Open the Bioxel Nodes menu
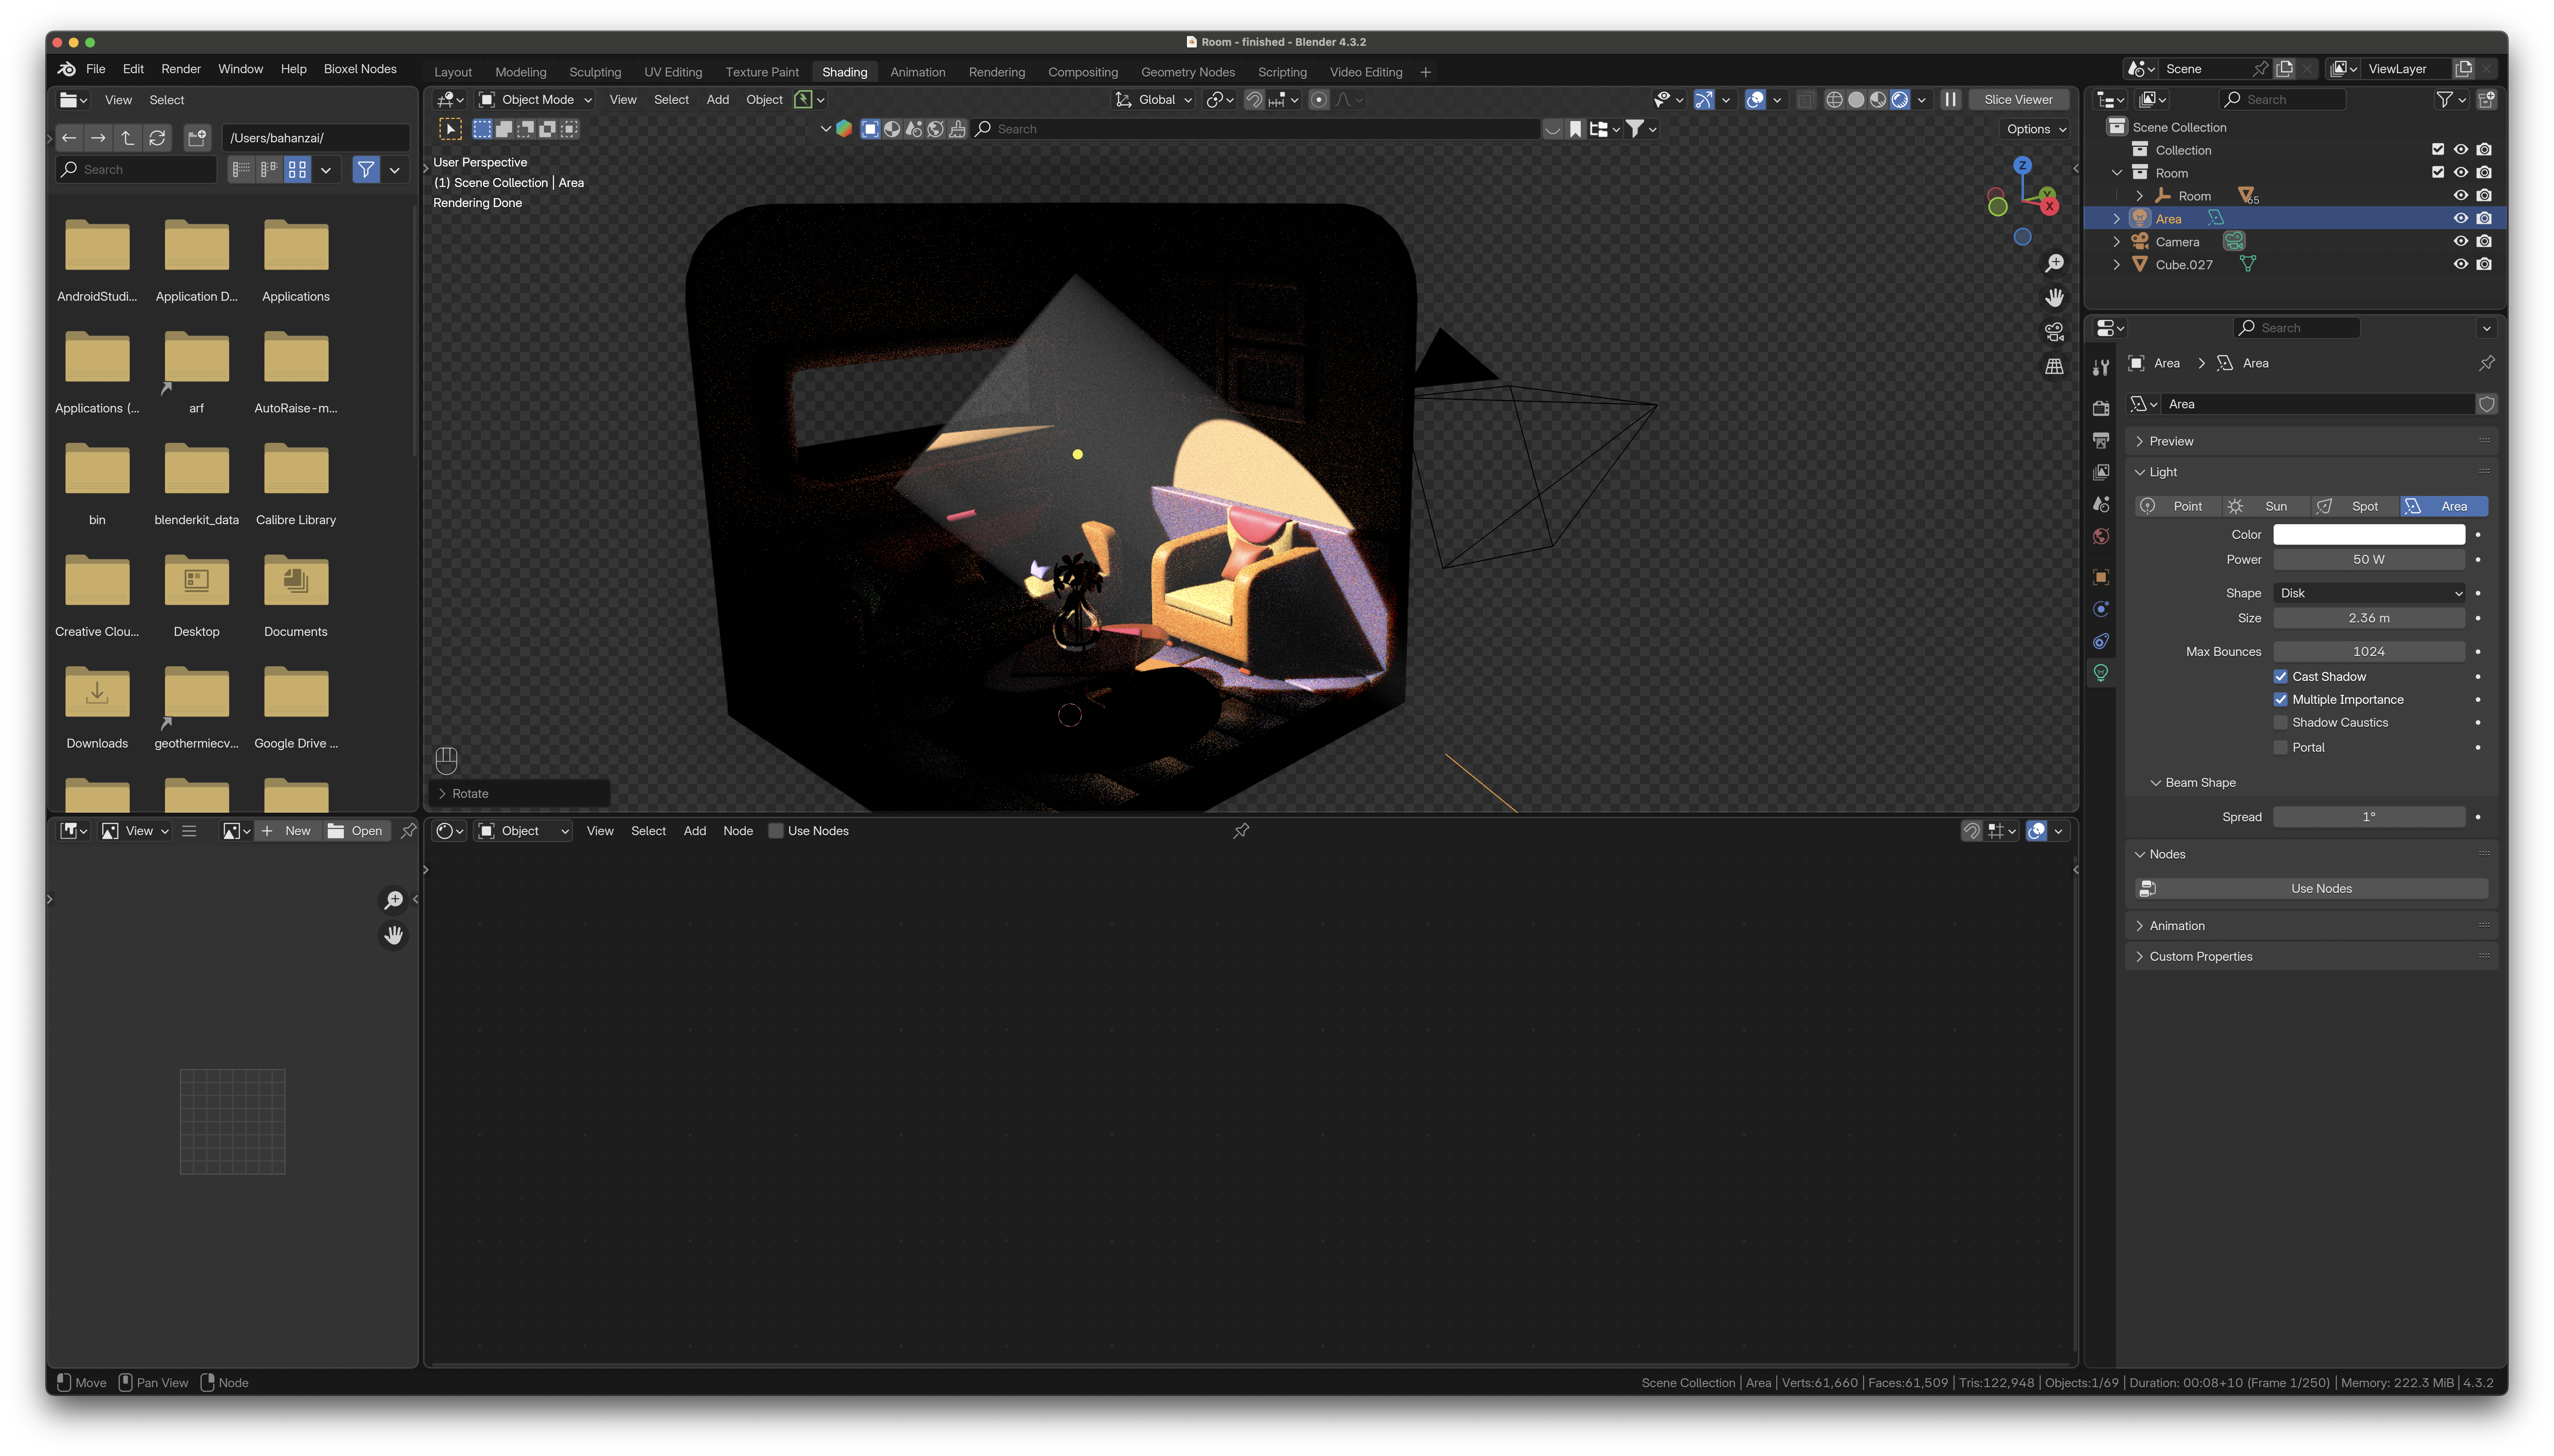 (360, 69)
